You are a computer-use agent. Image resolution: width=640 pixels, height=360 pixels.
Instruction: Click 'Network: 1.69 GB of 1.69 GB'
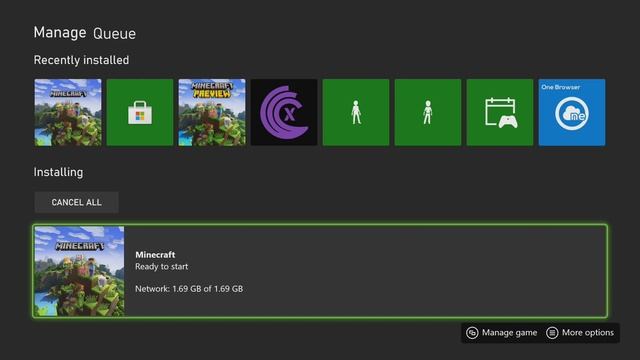[x=189, y=289]
